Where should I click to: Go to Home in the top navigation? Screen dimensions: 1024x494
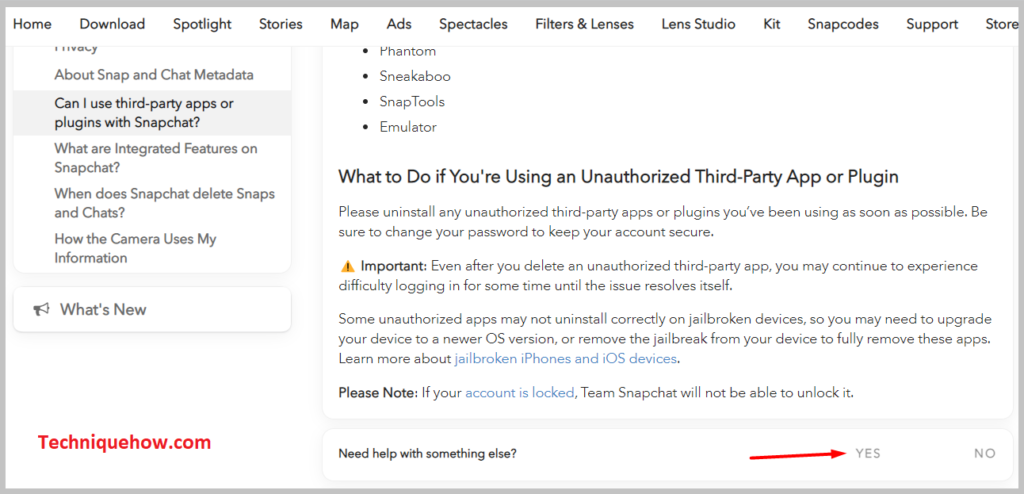[32, 24]
